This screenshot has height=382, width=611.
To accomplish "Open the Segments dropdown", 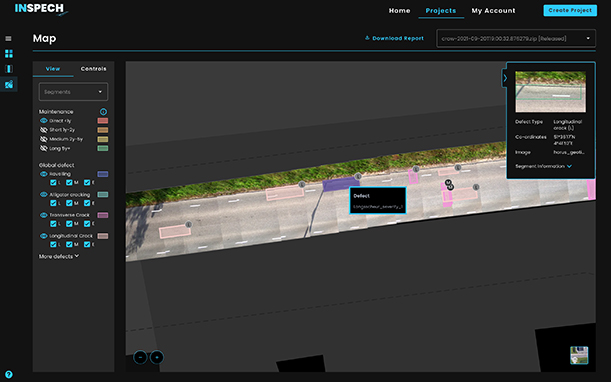I will pyautogui.click(x=73, y=92).
